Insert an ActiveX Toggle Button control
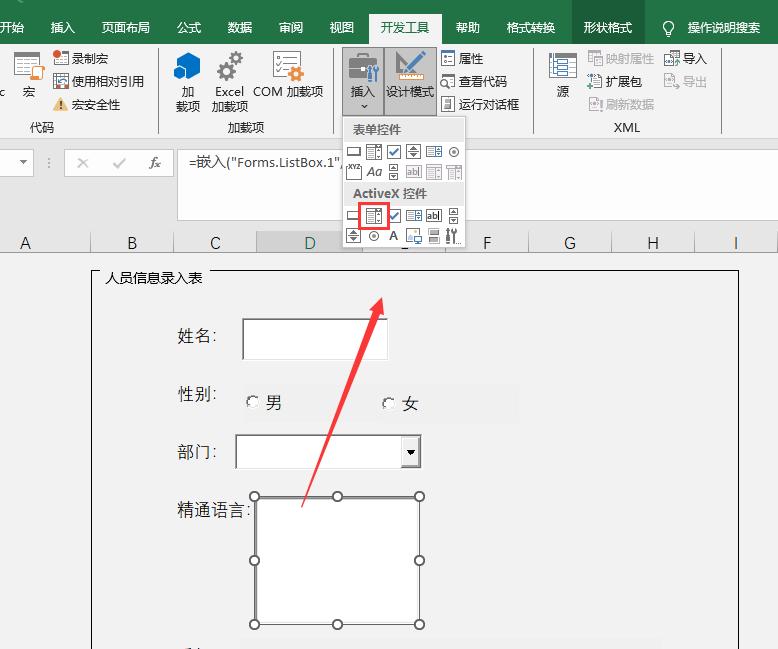 (434, 236)
